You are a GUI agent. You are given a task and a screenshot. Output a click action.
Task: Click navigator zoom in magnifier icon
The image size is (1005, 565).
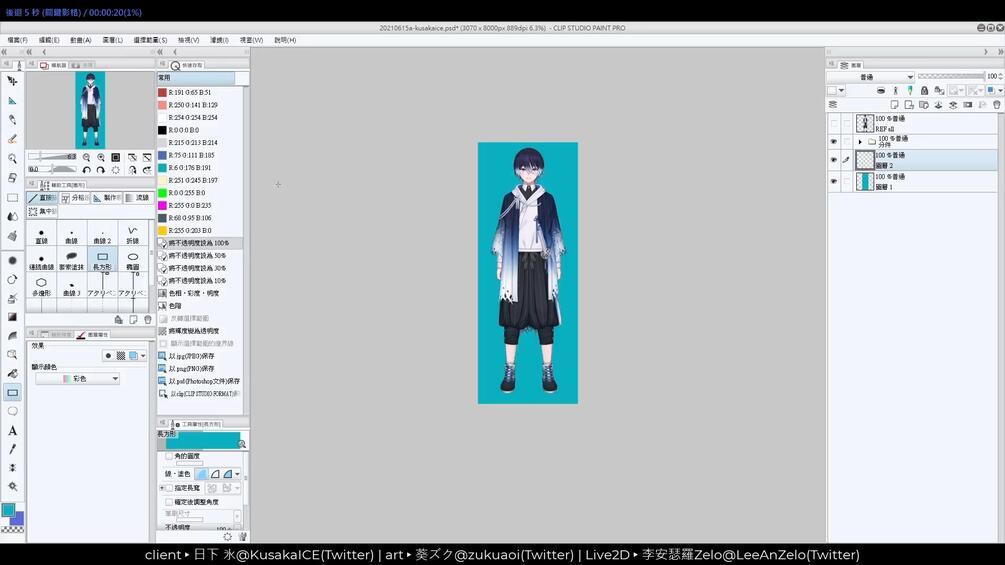pyautogui.click(x=101, y=157)
